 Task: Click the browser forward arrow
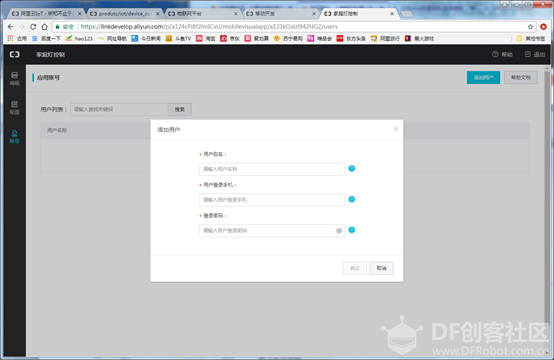(x=22, y=26)
